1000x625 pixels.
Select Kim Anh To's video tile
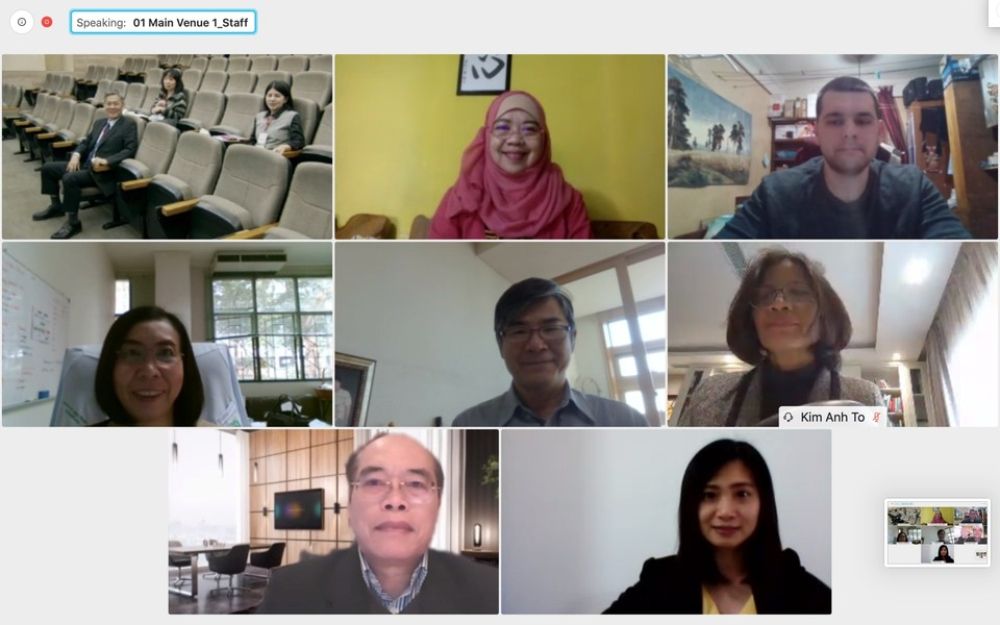[x=833, y=334]
